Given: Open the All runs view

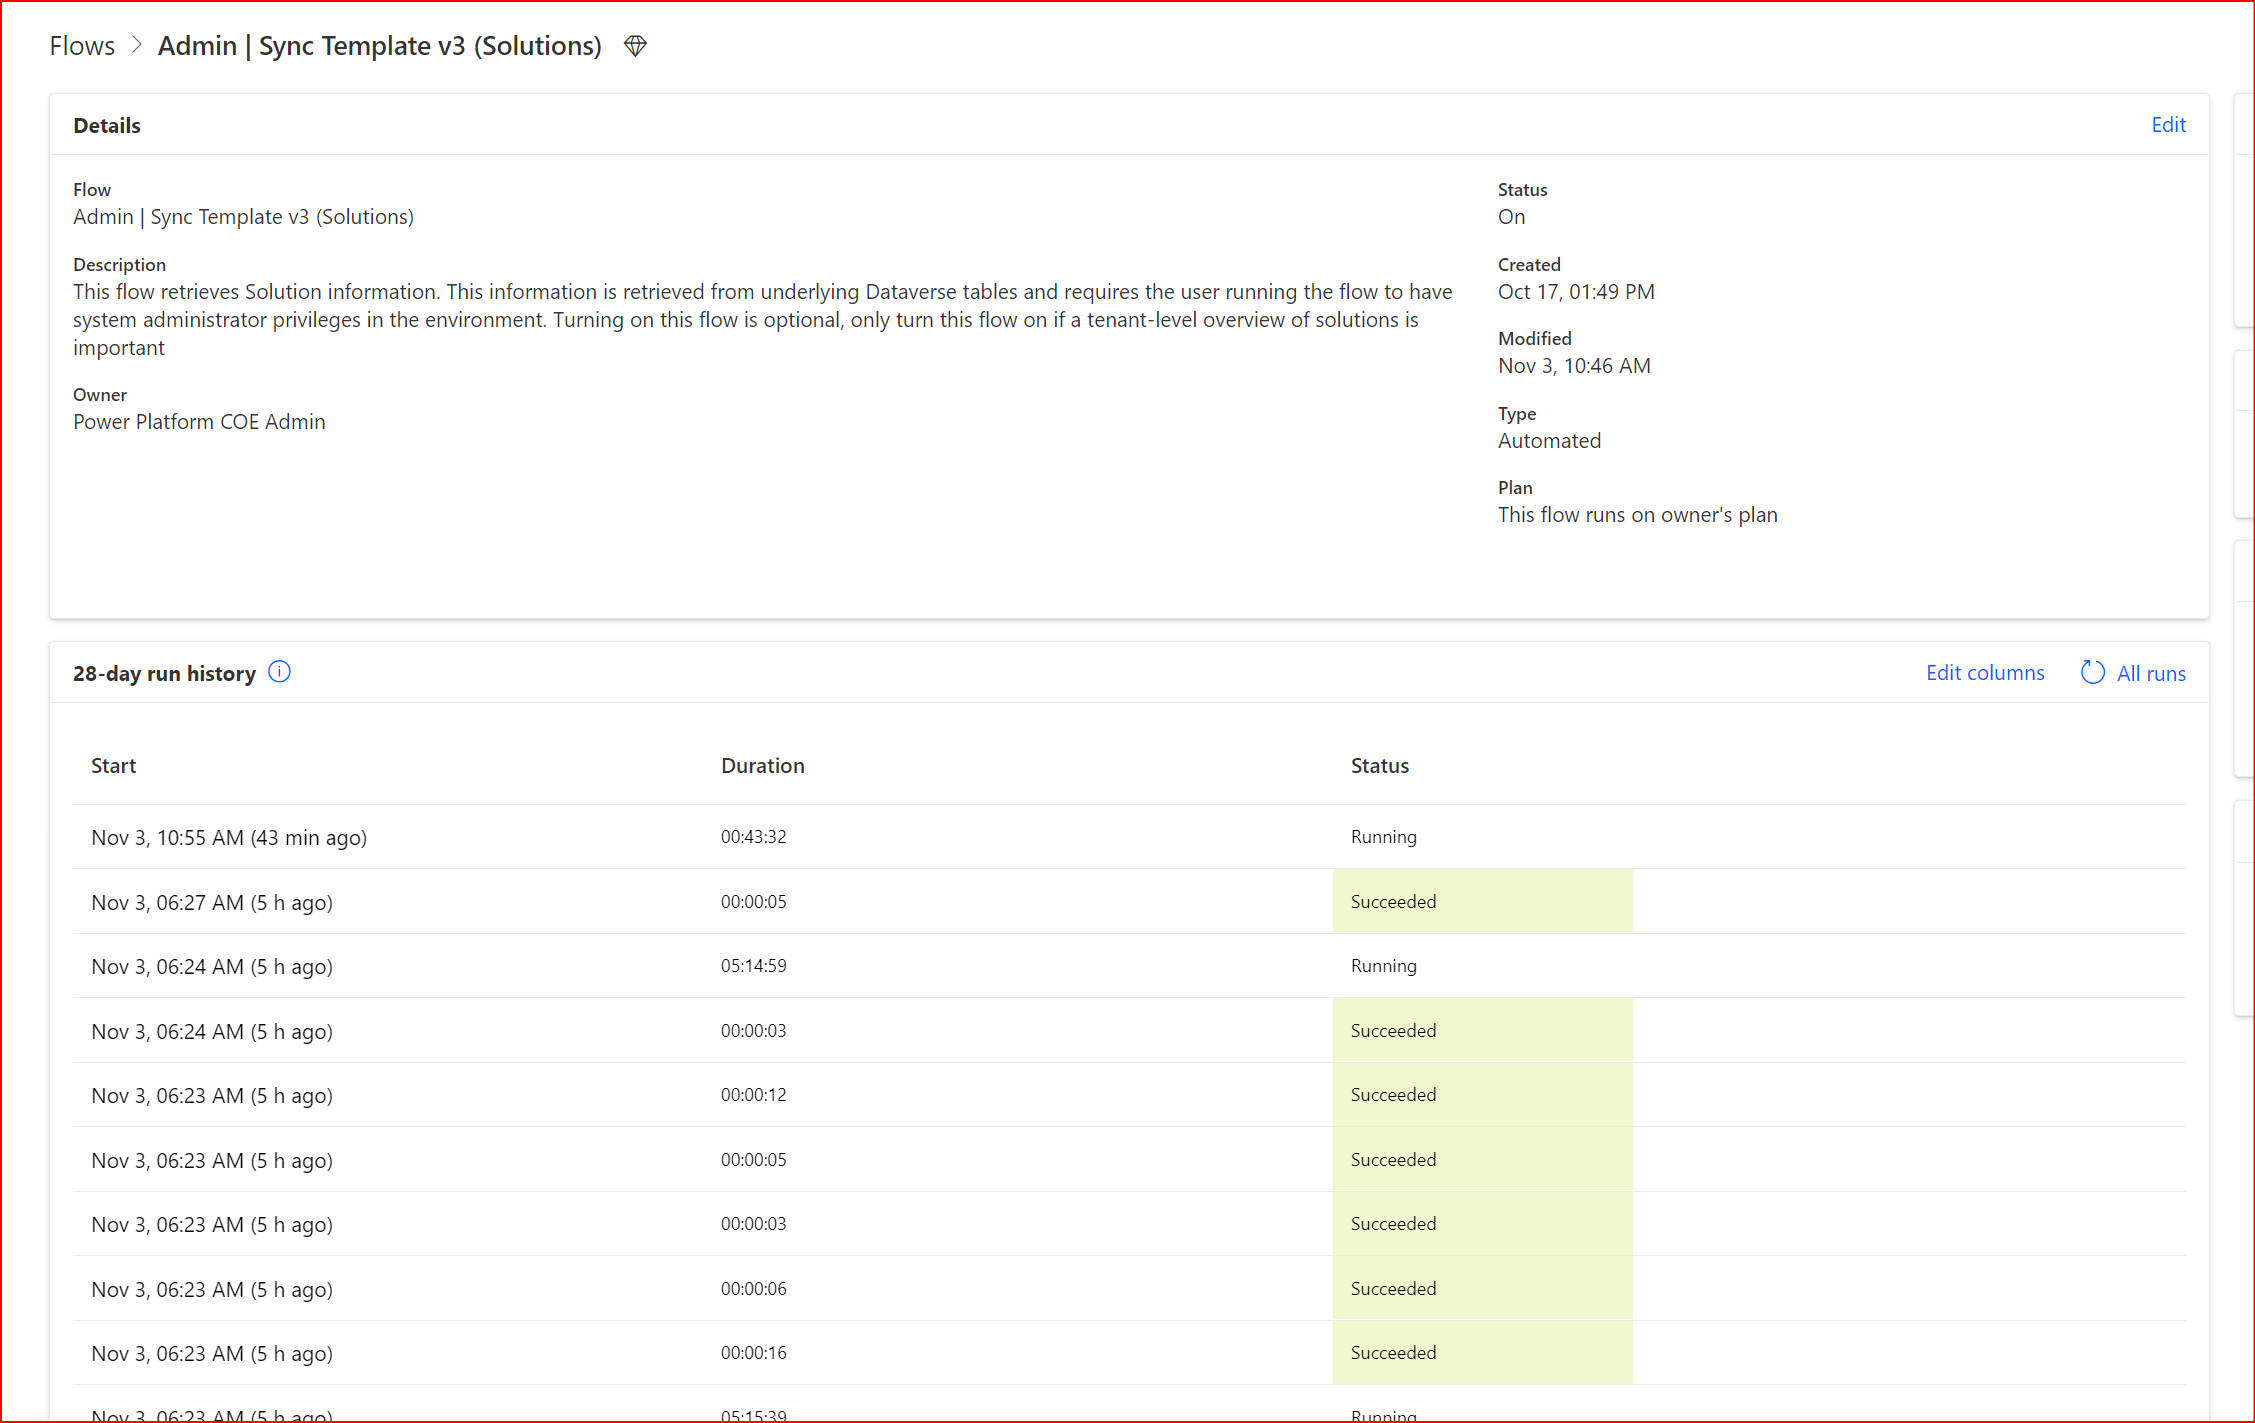Looking at the screenshot, I should tap(2151, 673).
